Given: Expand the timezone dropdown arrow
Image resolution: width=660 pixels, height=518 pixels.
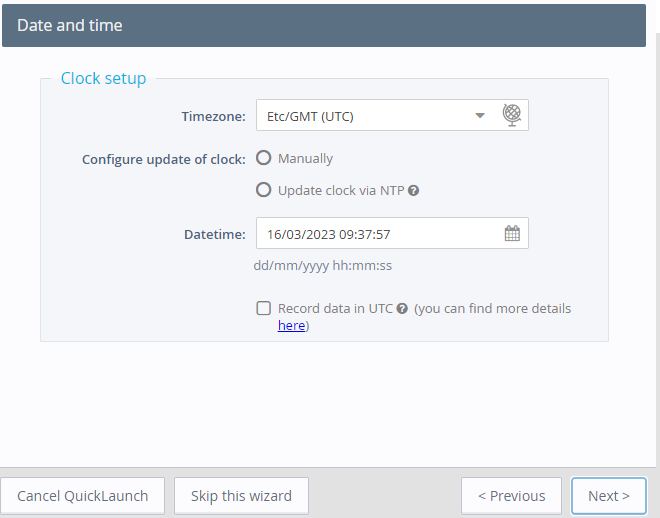Looking at the screenshot, I should coord(480,116).
